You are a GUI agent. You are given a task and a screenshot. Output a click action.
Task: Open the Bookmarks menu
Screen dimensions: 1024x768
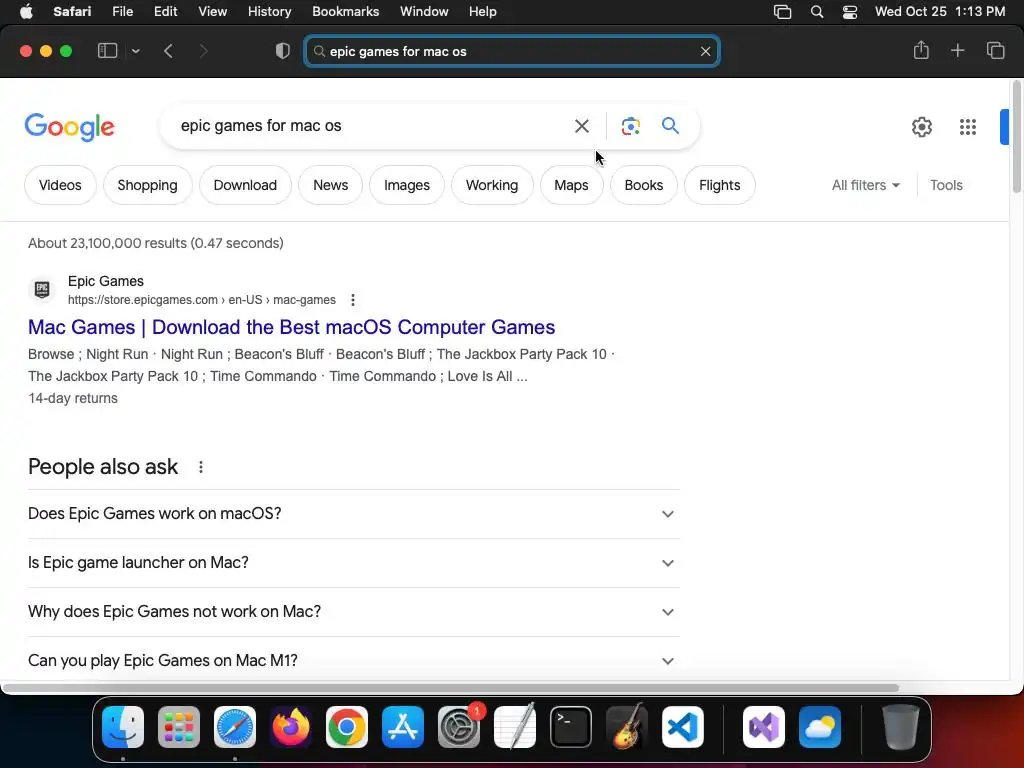click(345, 12)
